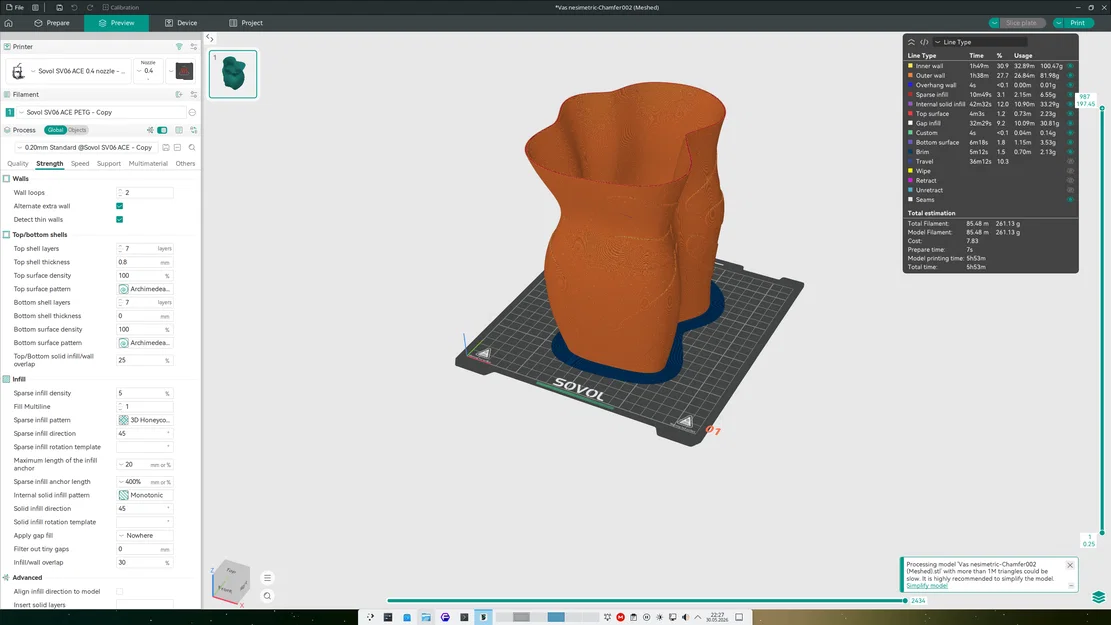Click the horizontal move slider handle
Screen dimensions: 1111x625
pos(905,600)
